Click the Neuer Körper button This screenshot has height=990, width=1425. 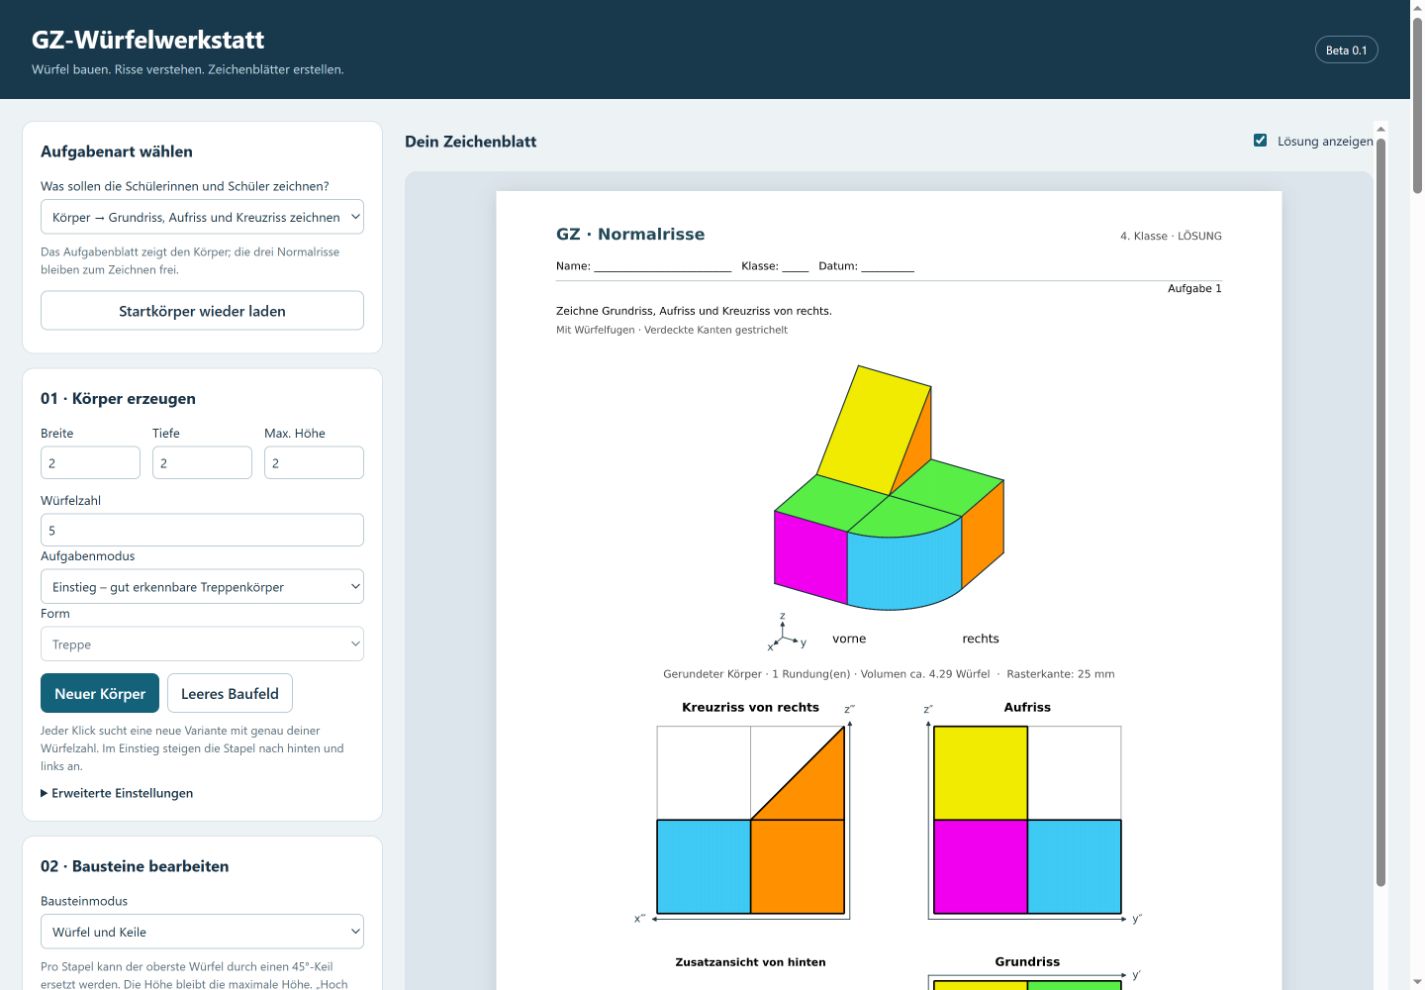(100, 693)
